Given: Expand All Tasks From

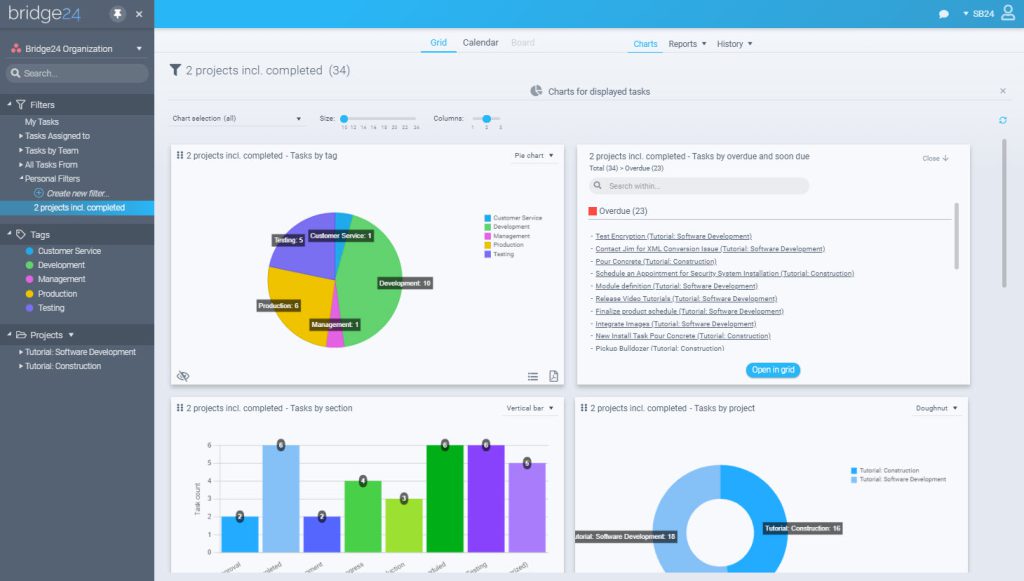Looking at the screenshot, I should click(x=20, y=165).
